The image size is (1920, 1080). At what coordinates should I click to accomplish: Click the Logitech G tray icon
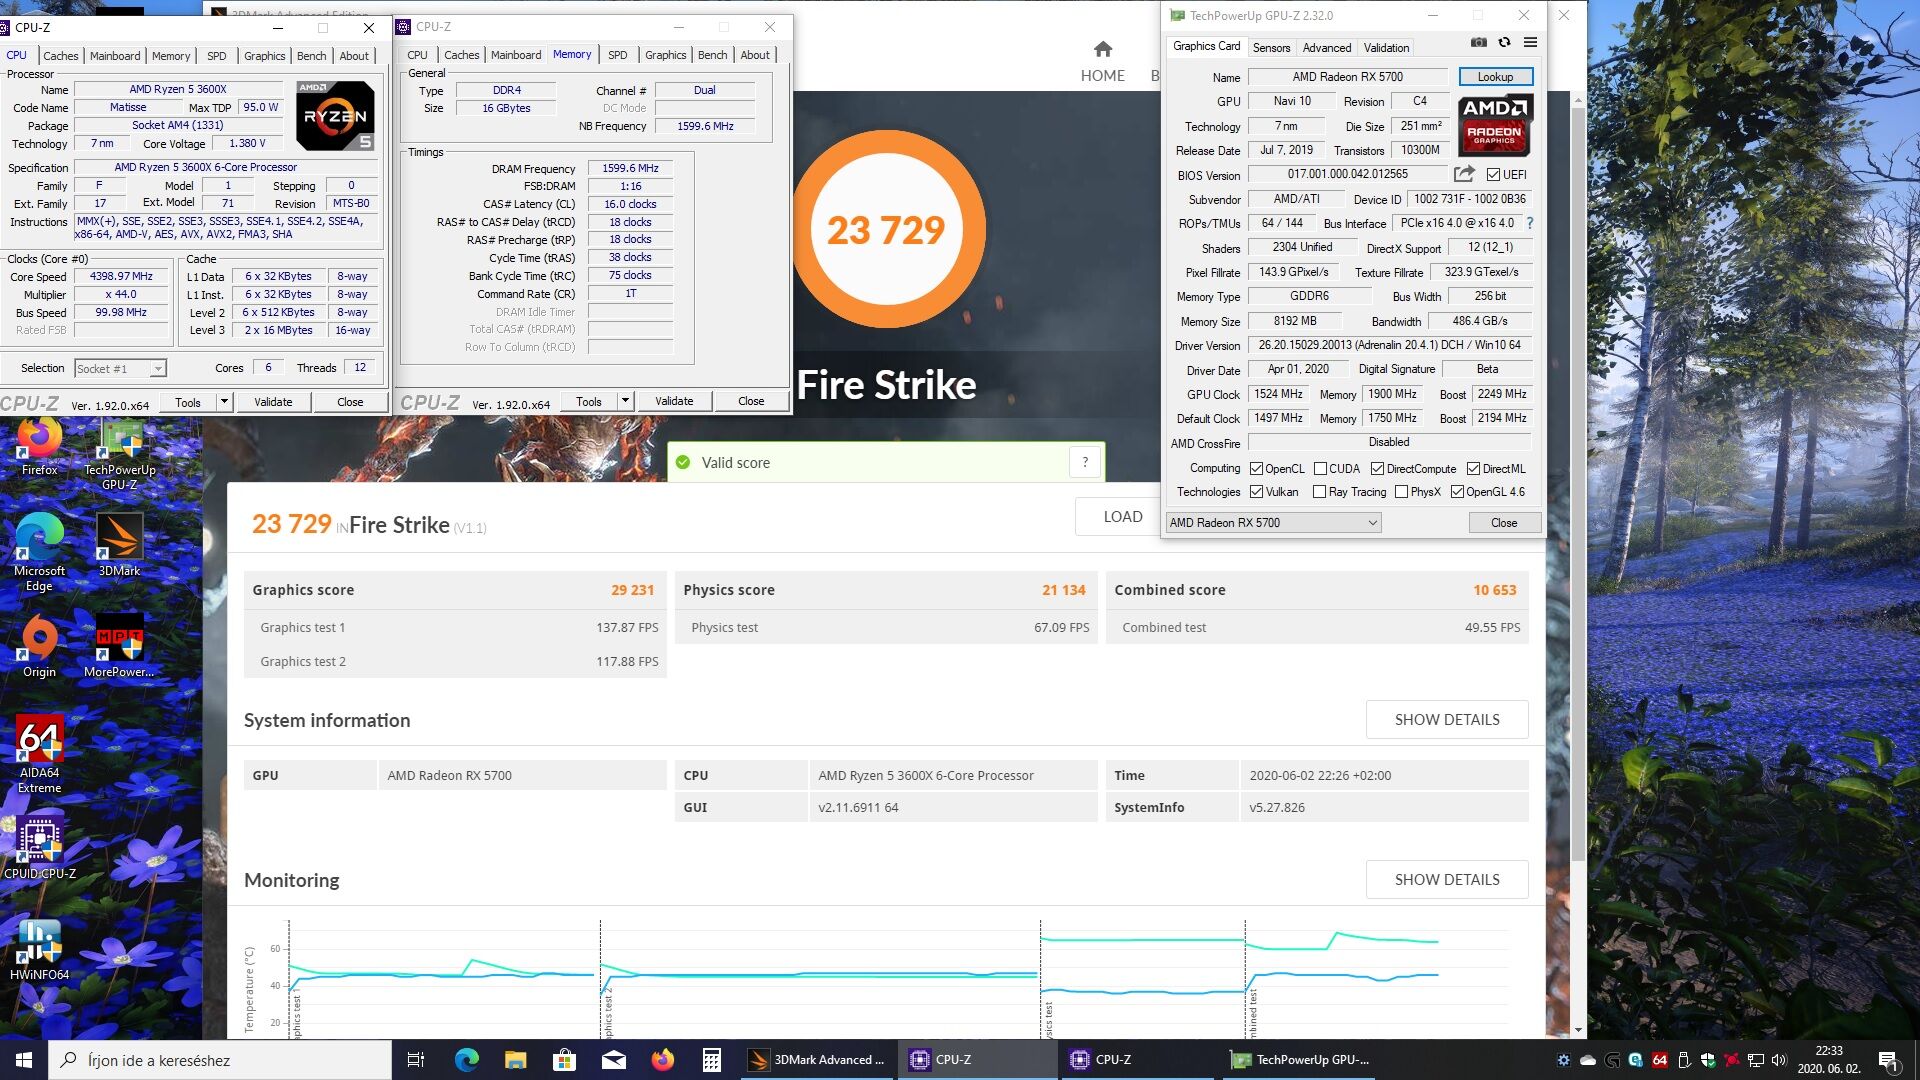pyautogui.click(x=1612, y=1060)
